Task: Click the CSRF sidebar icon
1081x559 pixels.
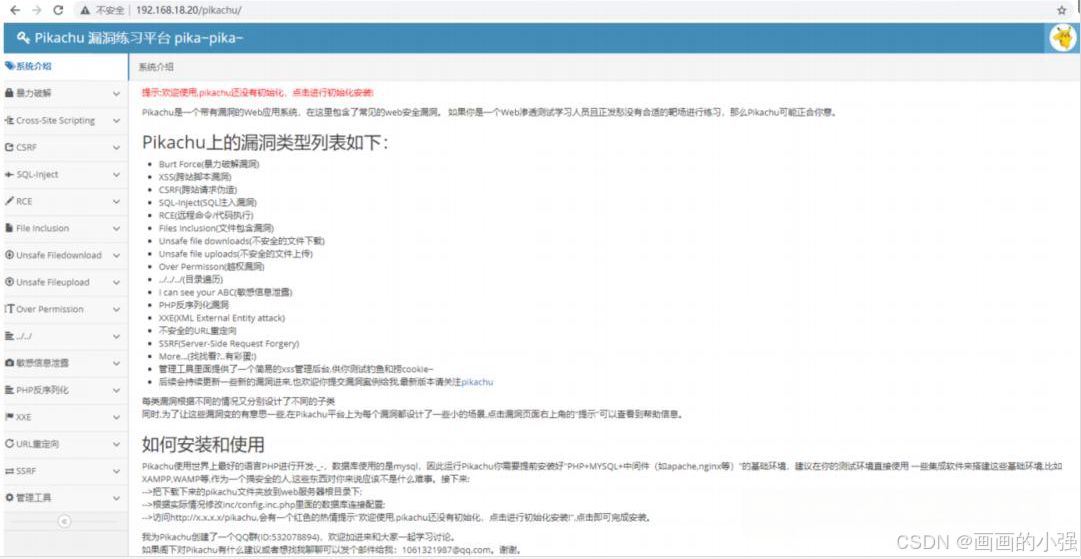Action: pyautogui.click(x=10, y=147)
